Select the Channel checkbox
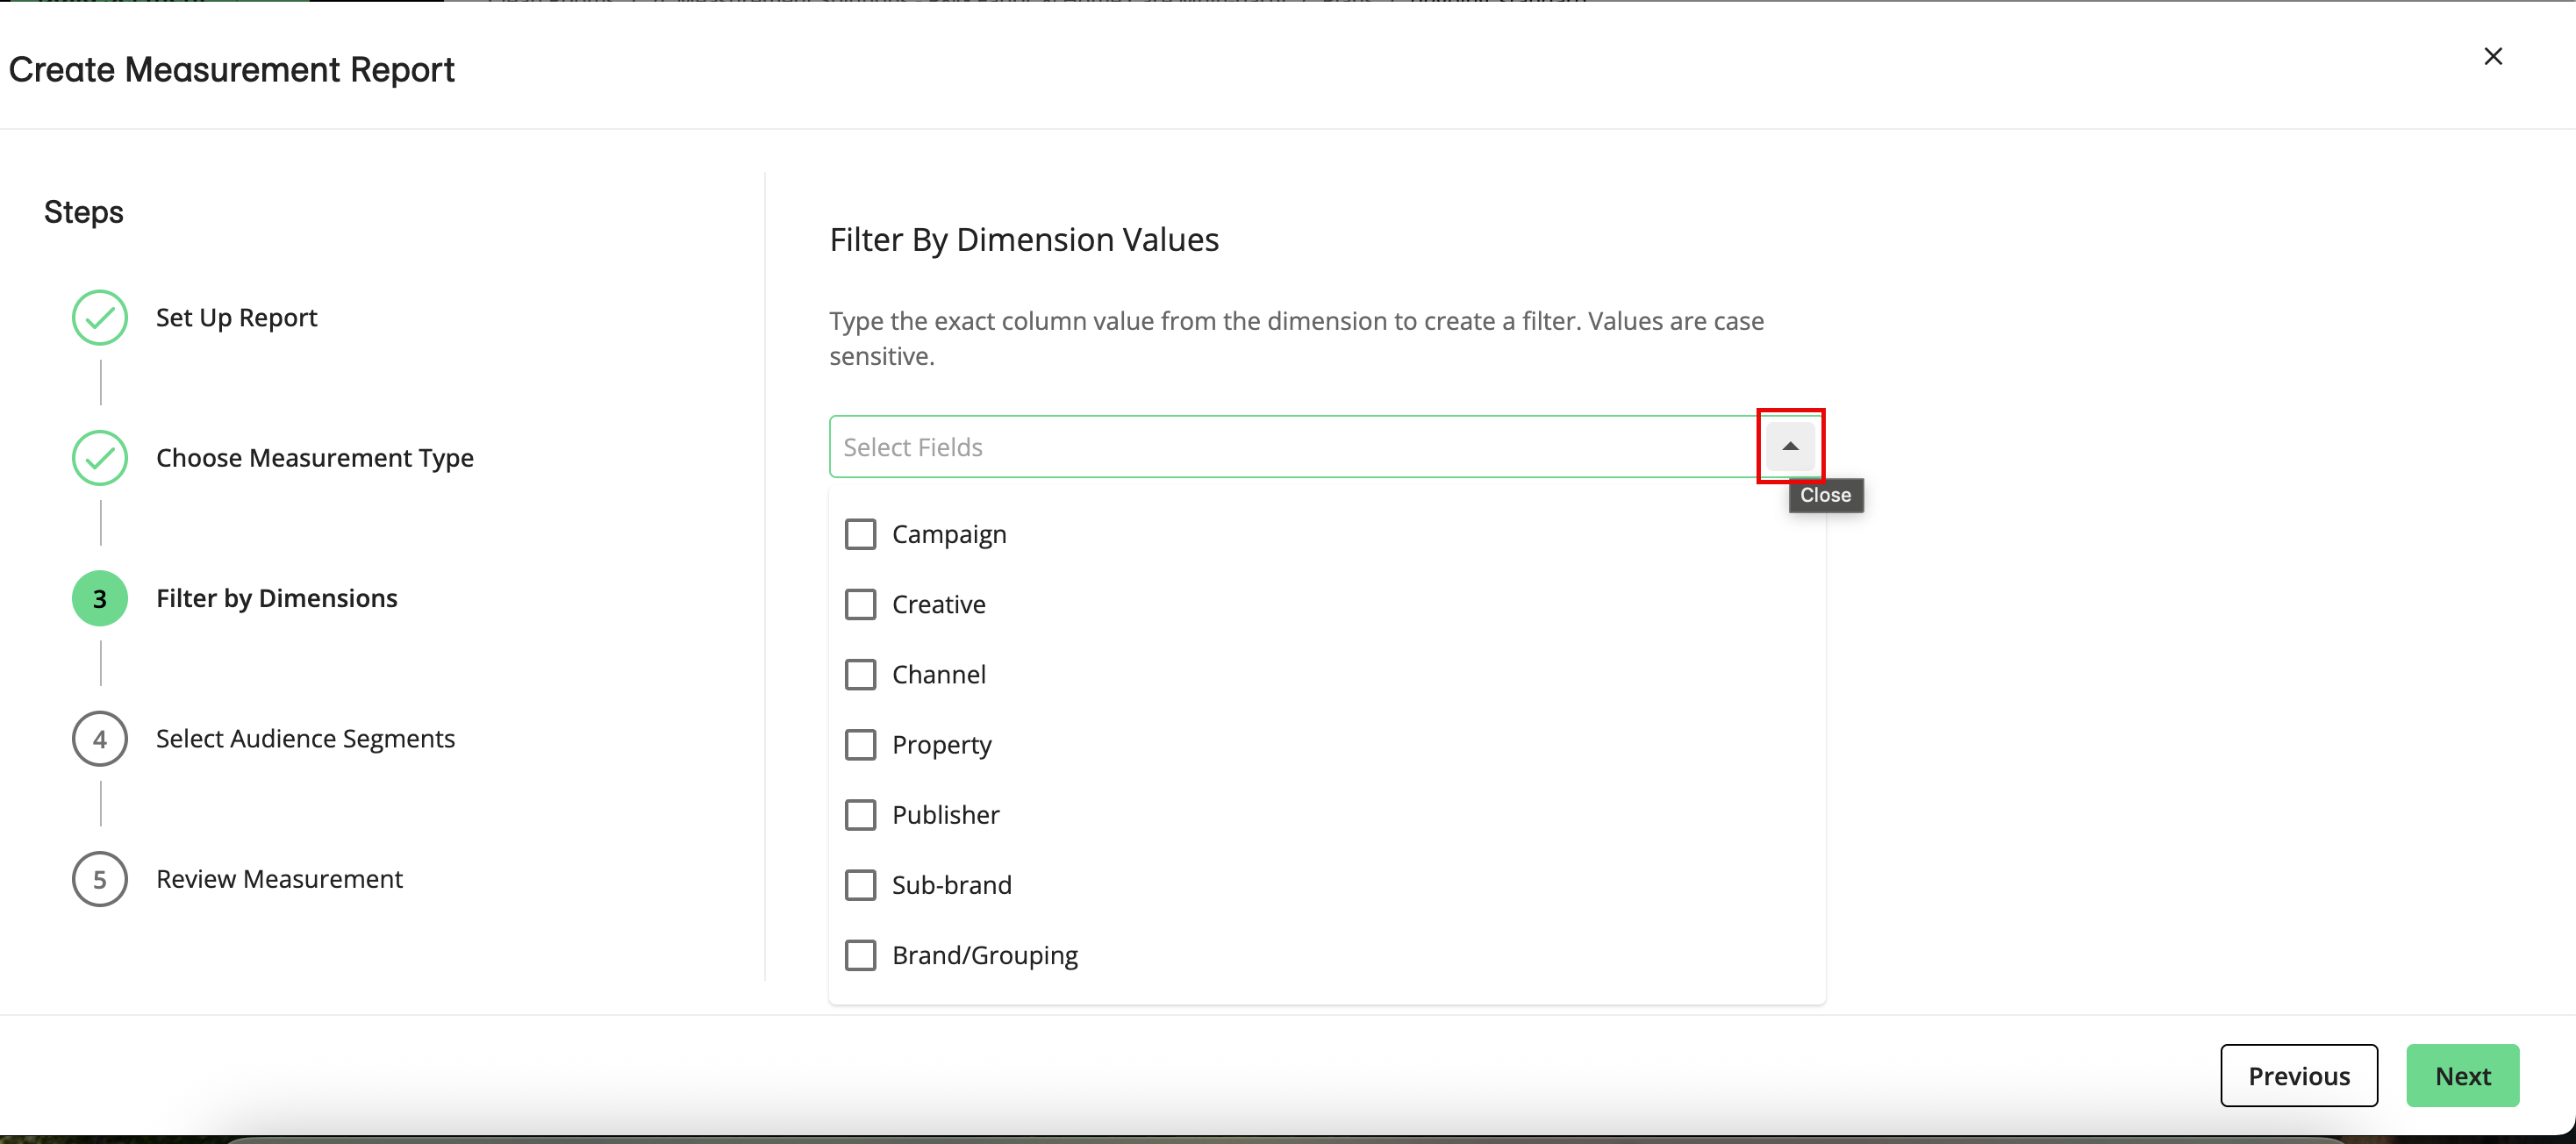The image size is (2576, 1144). [861, 674]
